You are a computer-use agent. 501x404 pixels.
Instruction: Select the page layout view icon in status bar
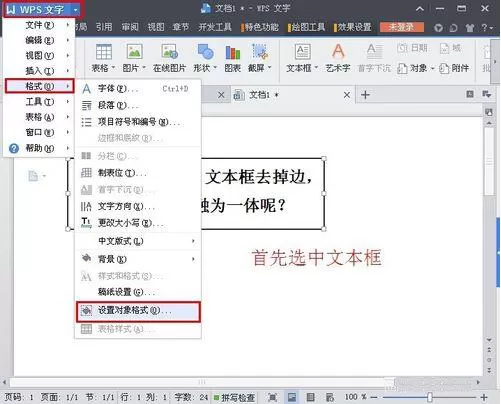click(x=292, y=397)
